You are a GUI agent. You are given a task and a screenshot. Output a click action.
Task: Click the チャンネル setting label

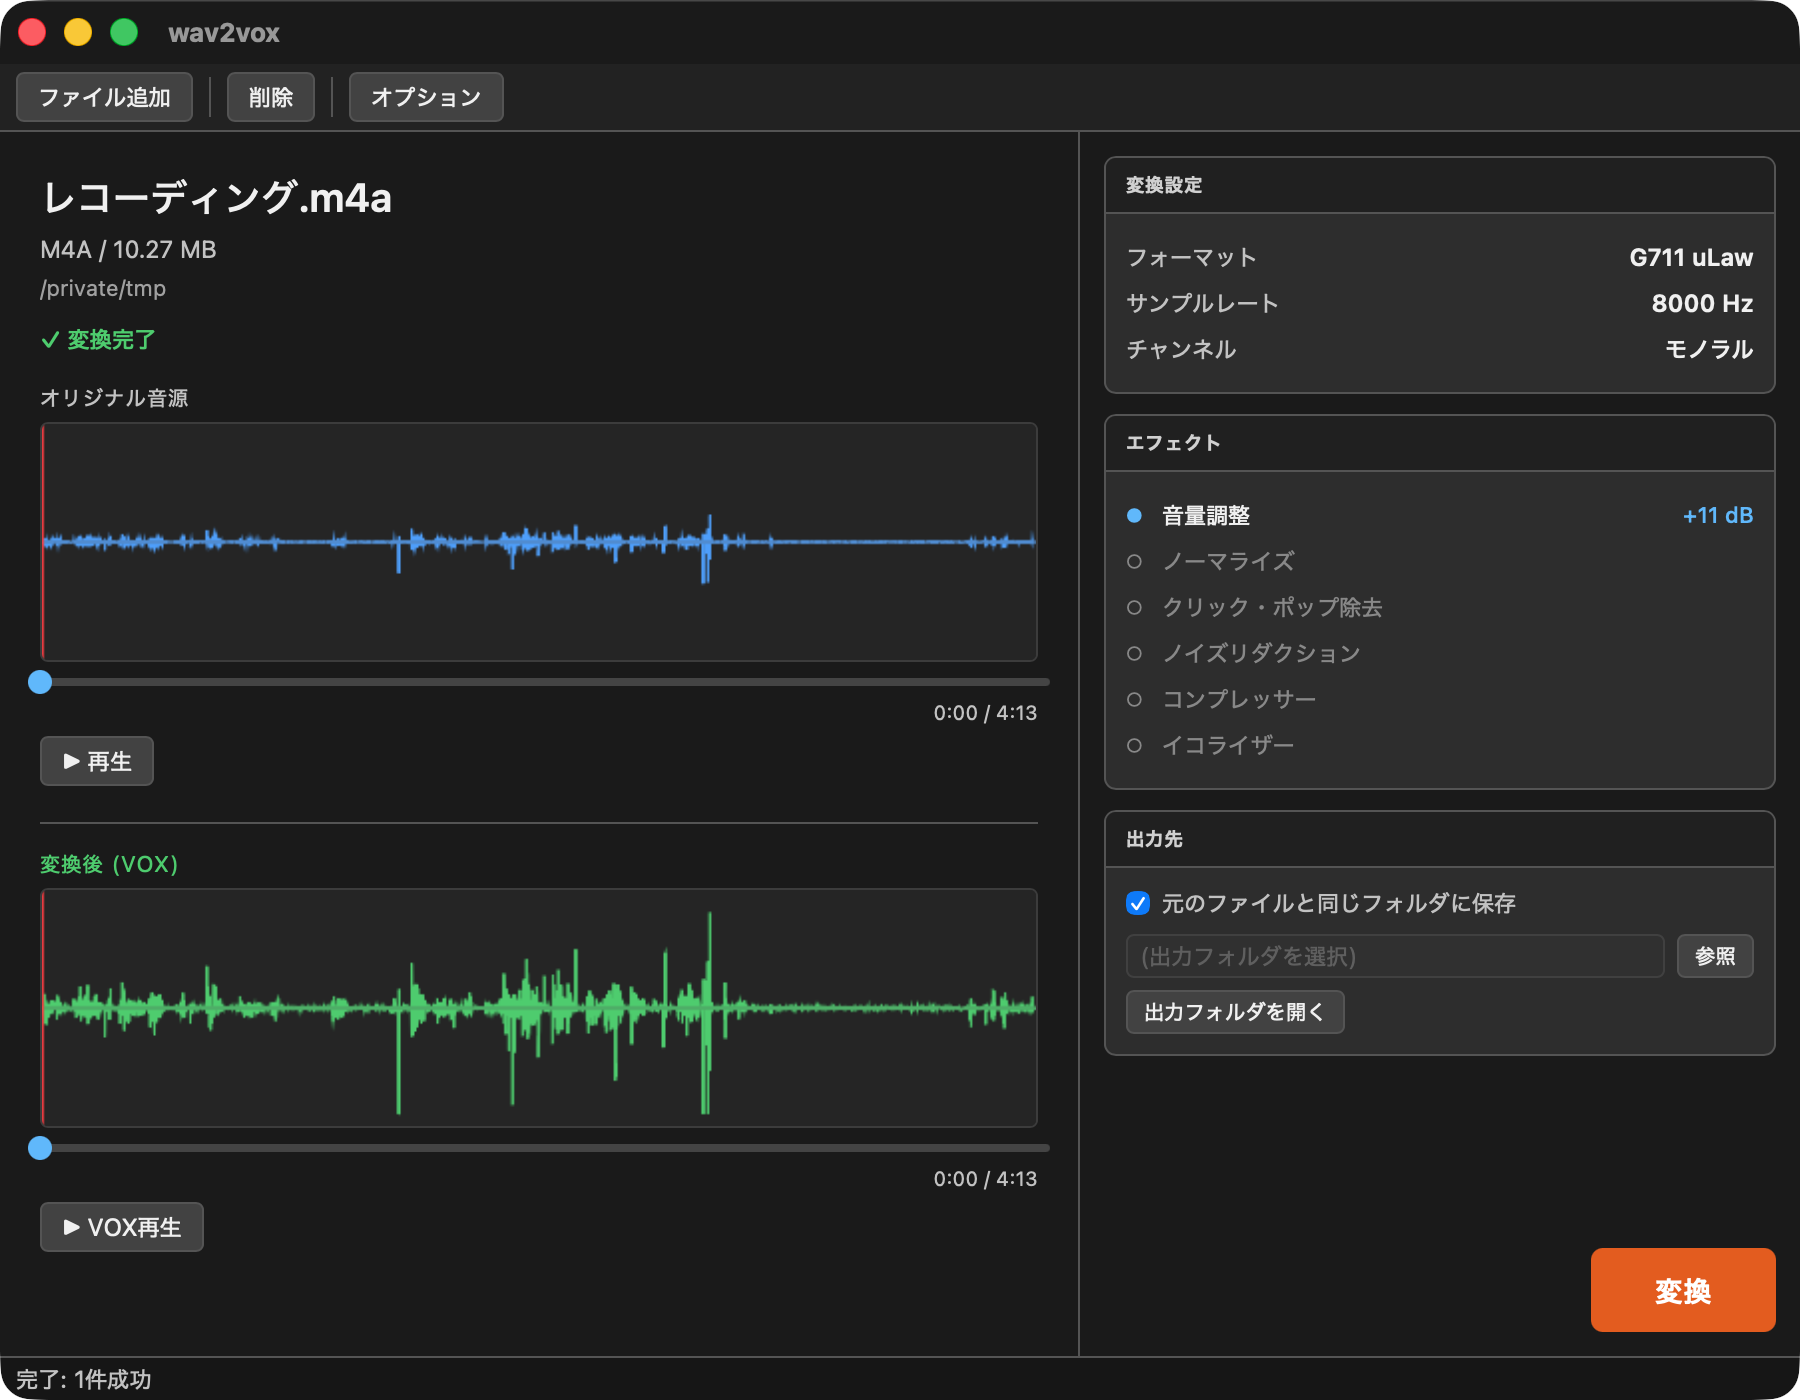(x=1181, y=349)
